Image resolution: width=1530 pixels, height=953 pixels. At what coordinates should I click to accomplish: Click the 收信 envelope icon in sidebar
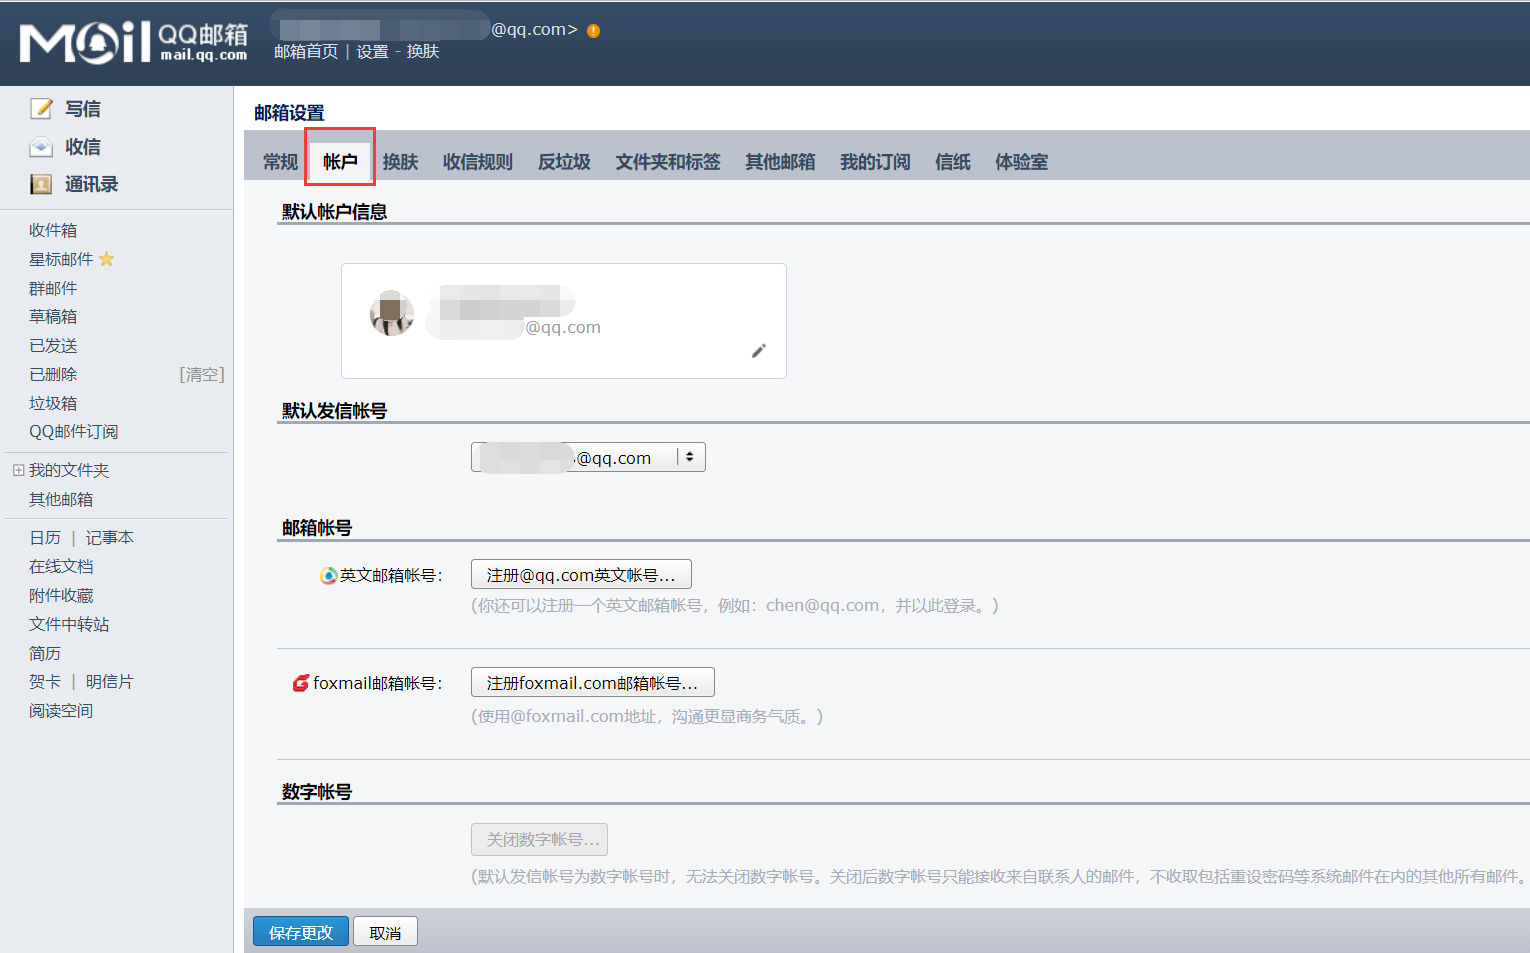tap(41, 146)
